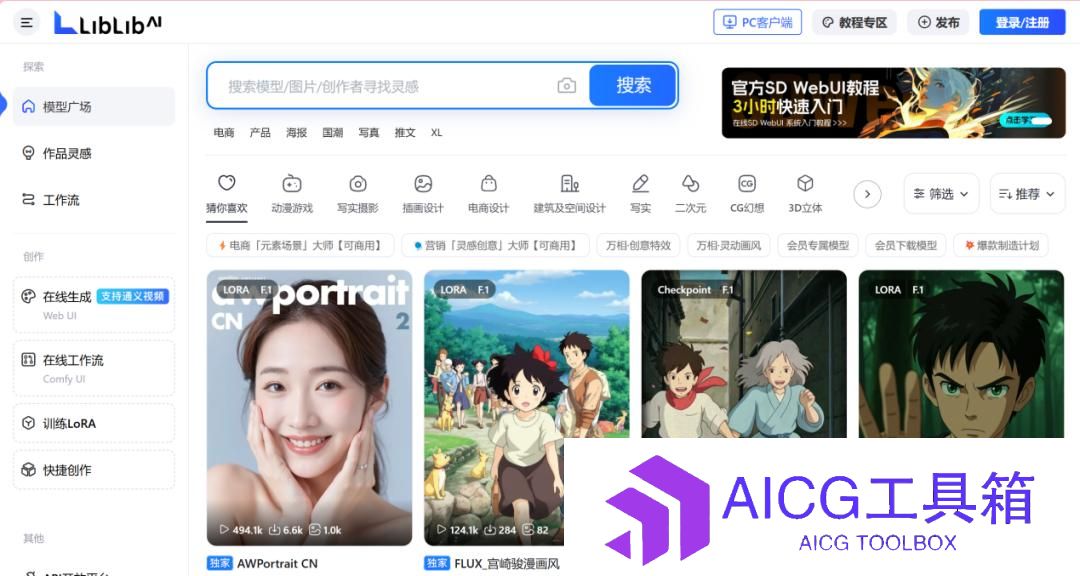Click the AWPortrait CN title text
The image size is (1080, 576).
277,564
